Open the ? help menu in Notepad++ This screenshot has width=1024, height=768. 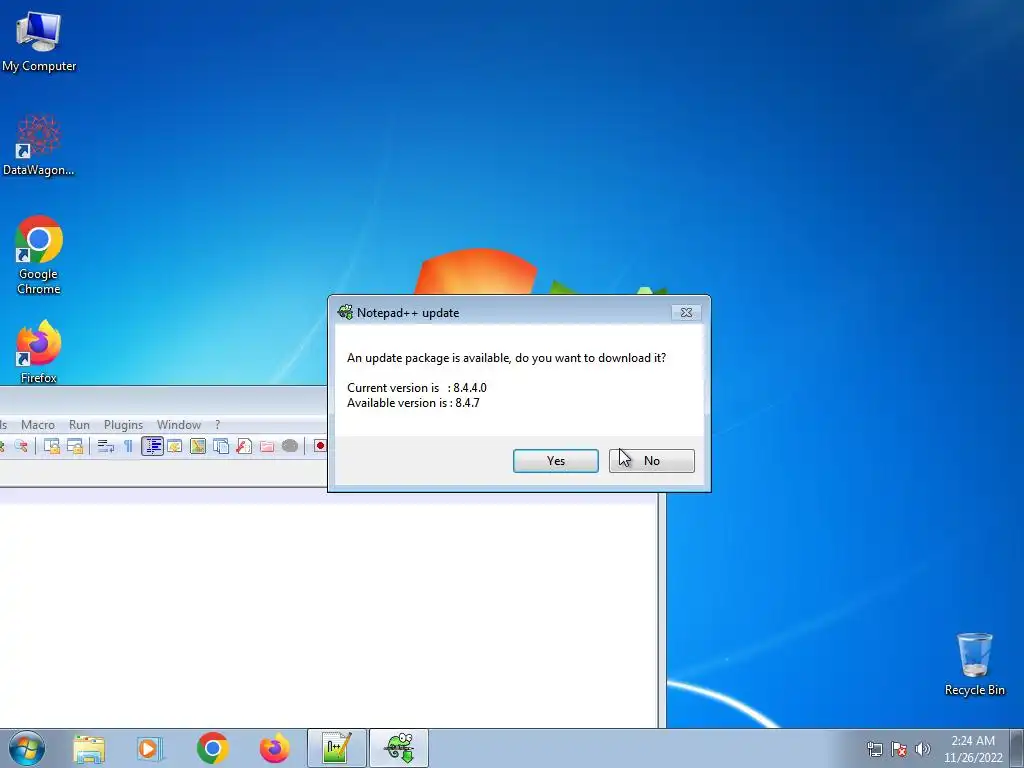tap(217, 424)
